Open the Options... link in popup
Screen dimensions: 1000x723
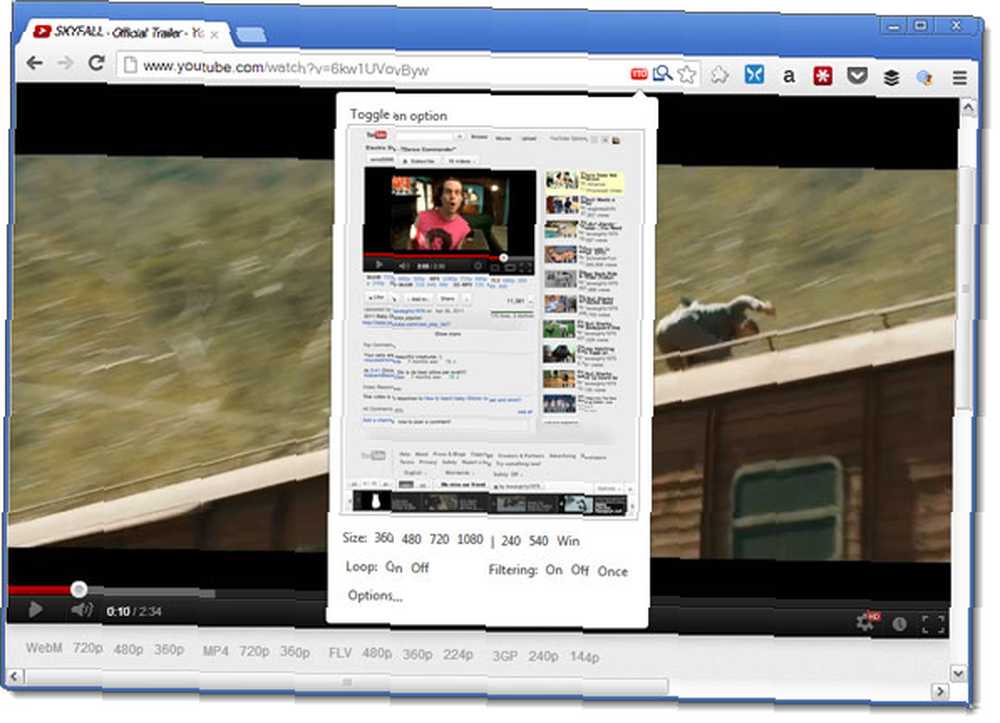pos(375,595)
